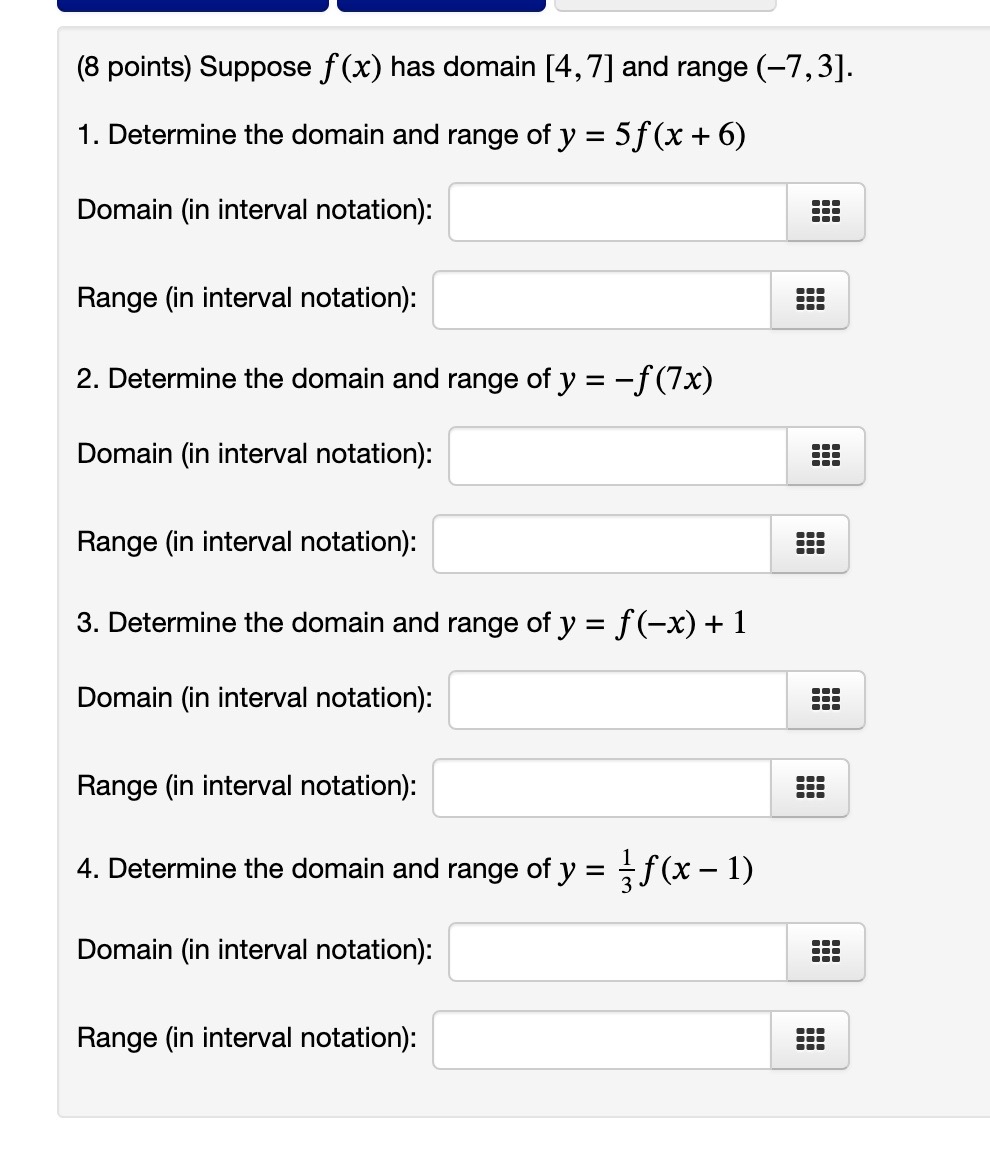This screenshot has height=1153, width=990.
Task: Click the domain answer field for problem 4
Action: [615, 952]
